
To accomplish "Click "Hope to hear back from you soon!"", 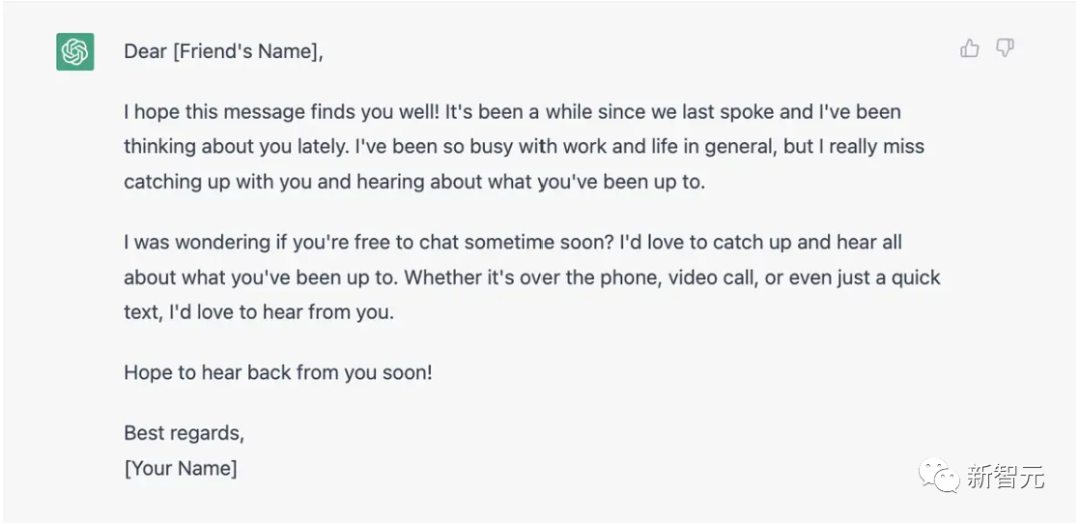I will 278,372.
